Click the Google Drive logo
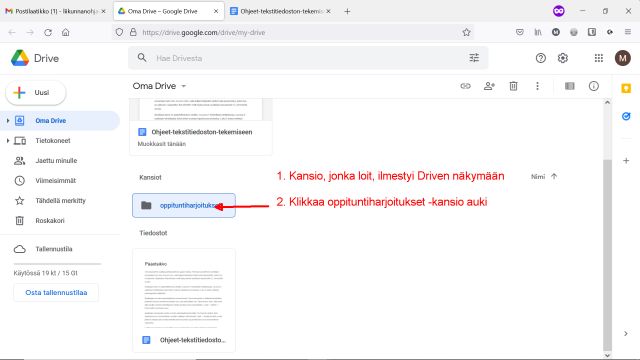This screenshot has height=360, width=640. click(20, 58)
